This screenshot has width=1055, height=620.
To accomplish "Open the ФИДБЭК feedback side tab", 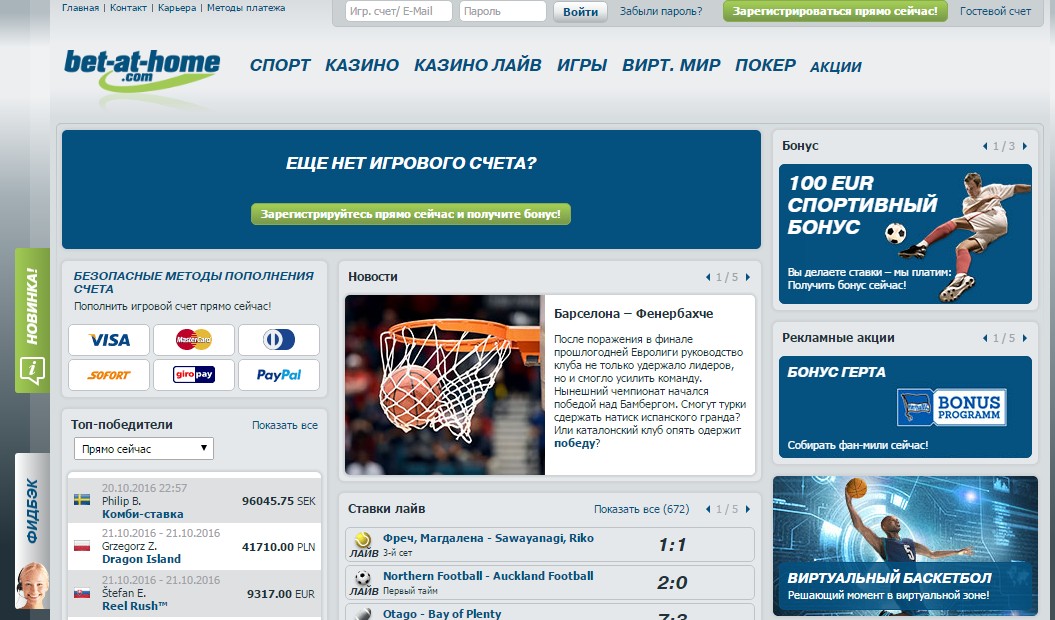I will tap(32, 510).
